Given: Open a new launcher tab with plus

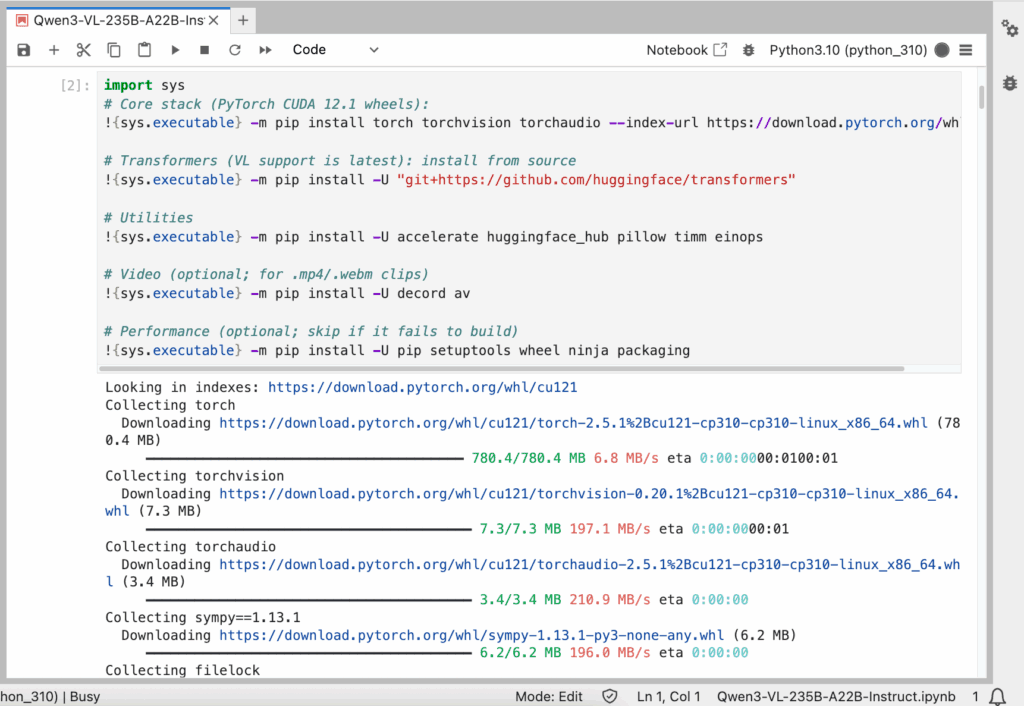Looking at the screenshot, I should click(243, 20).
